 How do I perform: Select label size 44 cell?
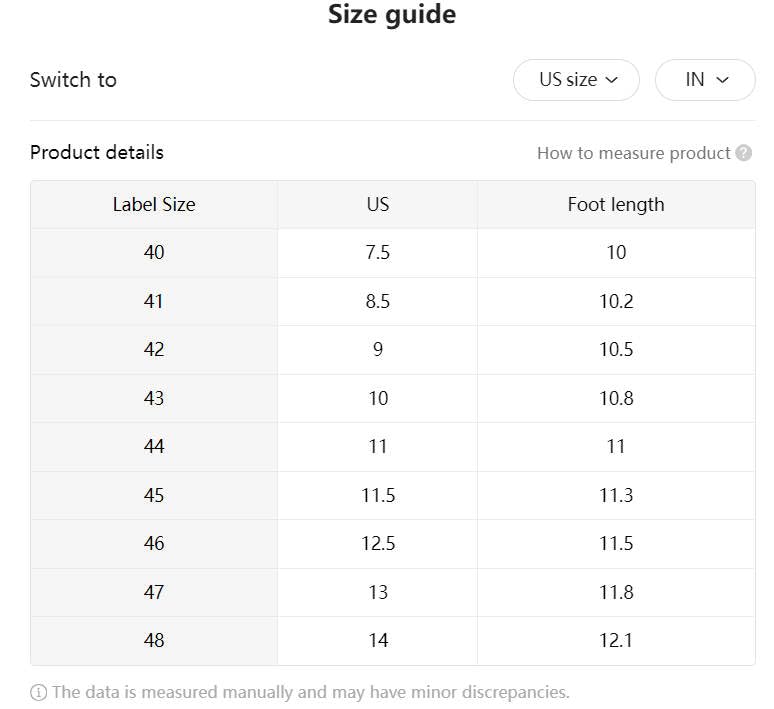click(x=154, y=446)
